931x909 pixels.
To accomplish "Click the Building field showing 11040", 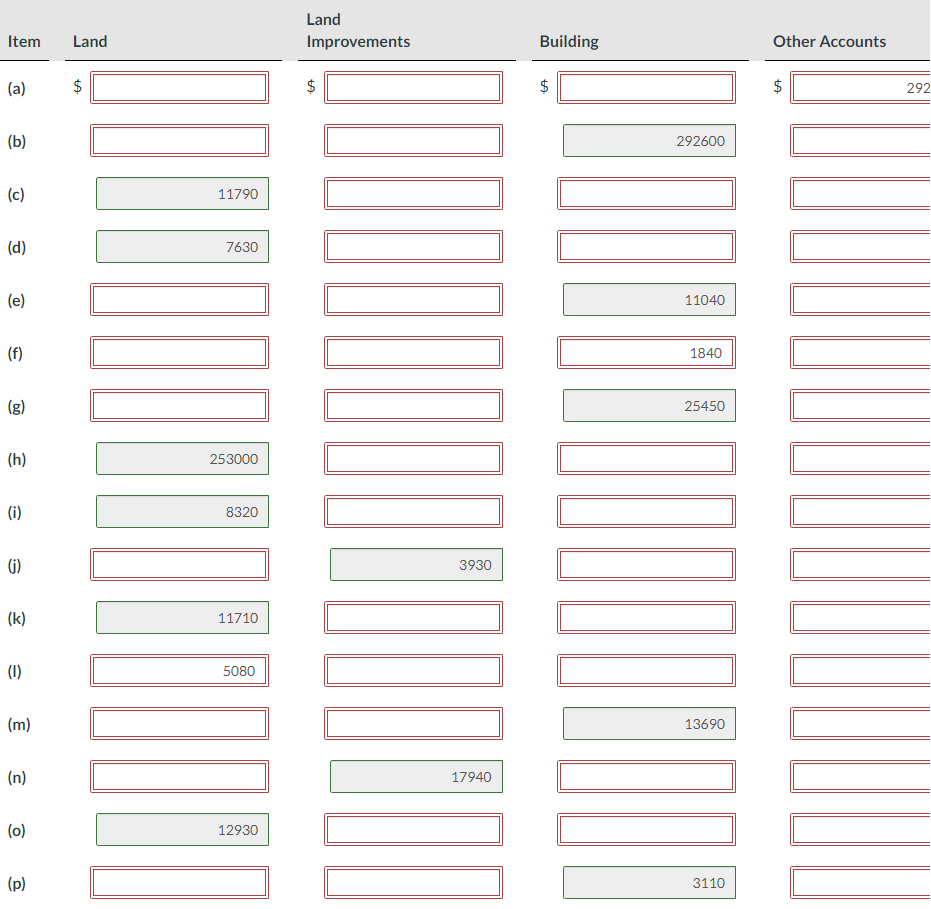I will pos(649,299).
